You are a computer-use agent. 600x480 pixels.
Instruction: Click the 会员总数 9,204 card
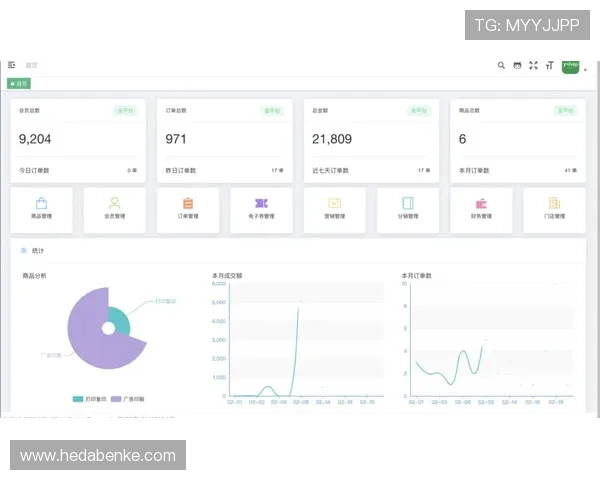(x=76, y=139)
